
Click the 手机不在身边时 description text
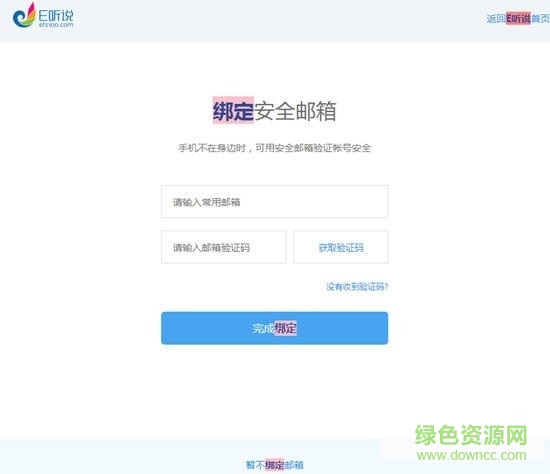click(275, 148)
